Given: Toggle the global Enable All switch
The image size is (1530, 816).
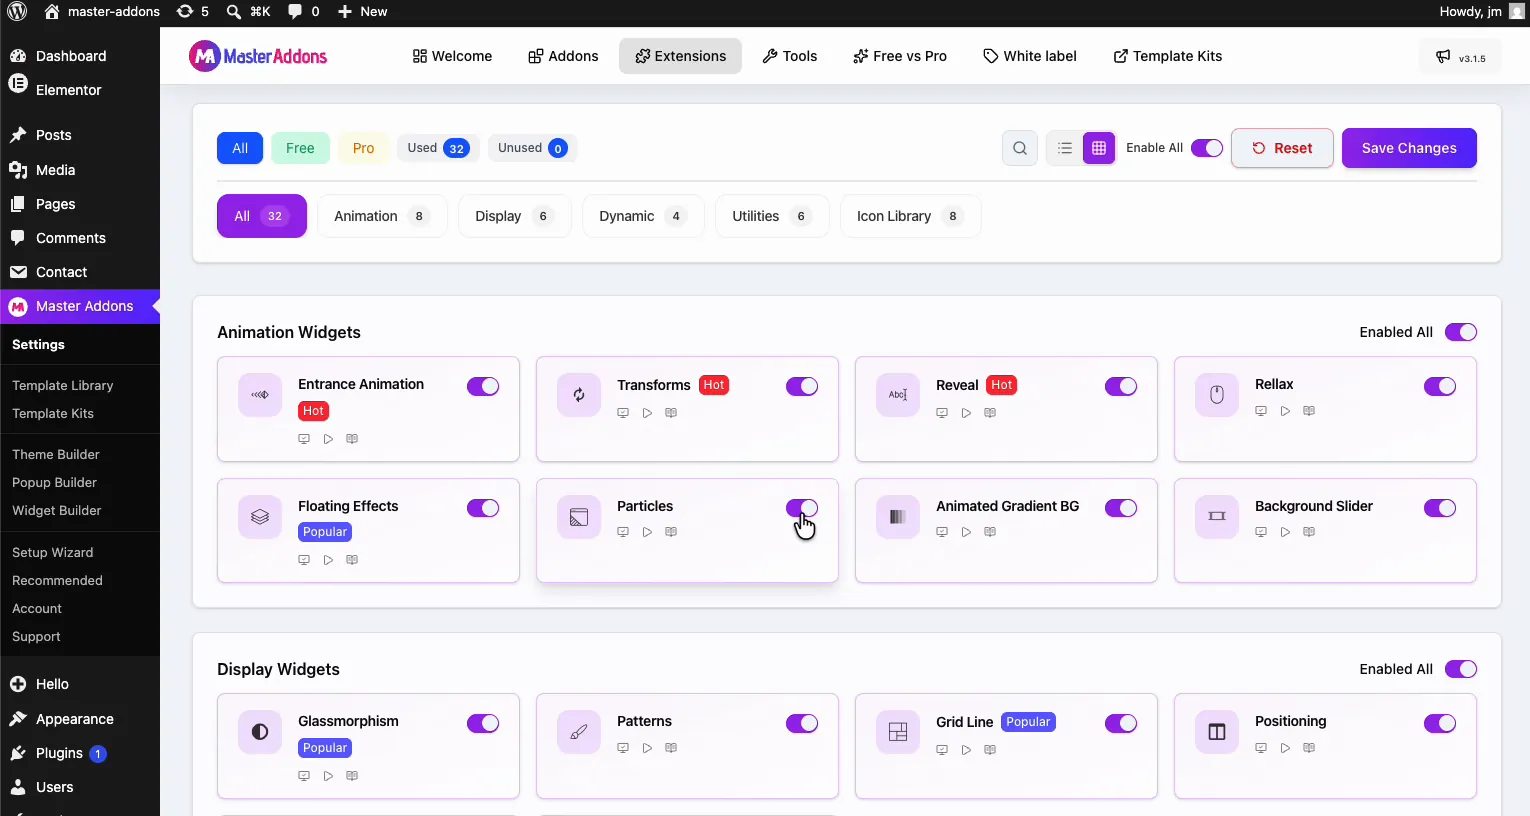Looking at the screenshot, I should coord(1207,148).
